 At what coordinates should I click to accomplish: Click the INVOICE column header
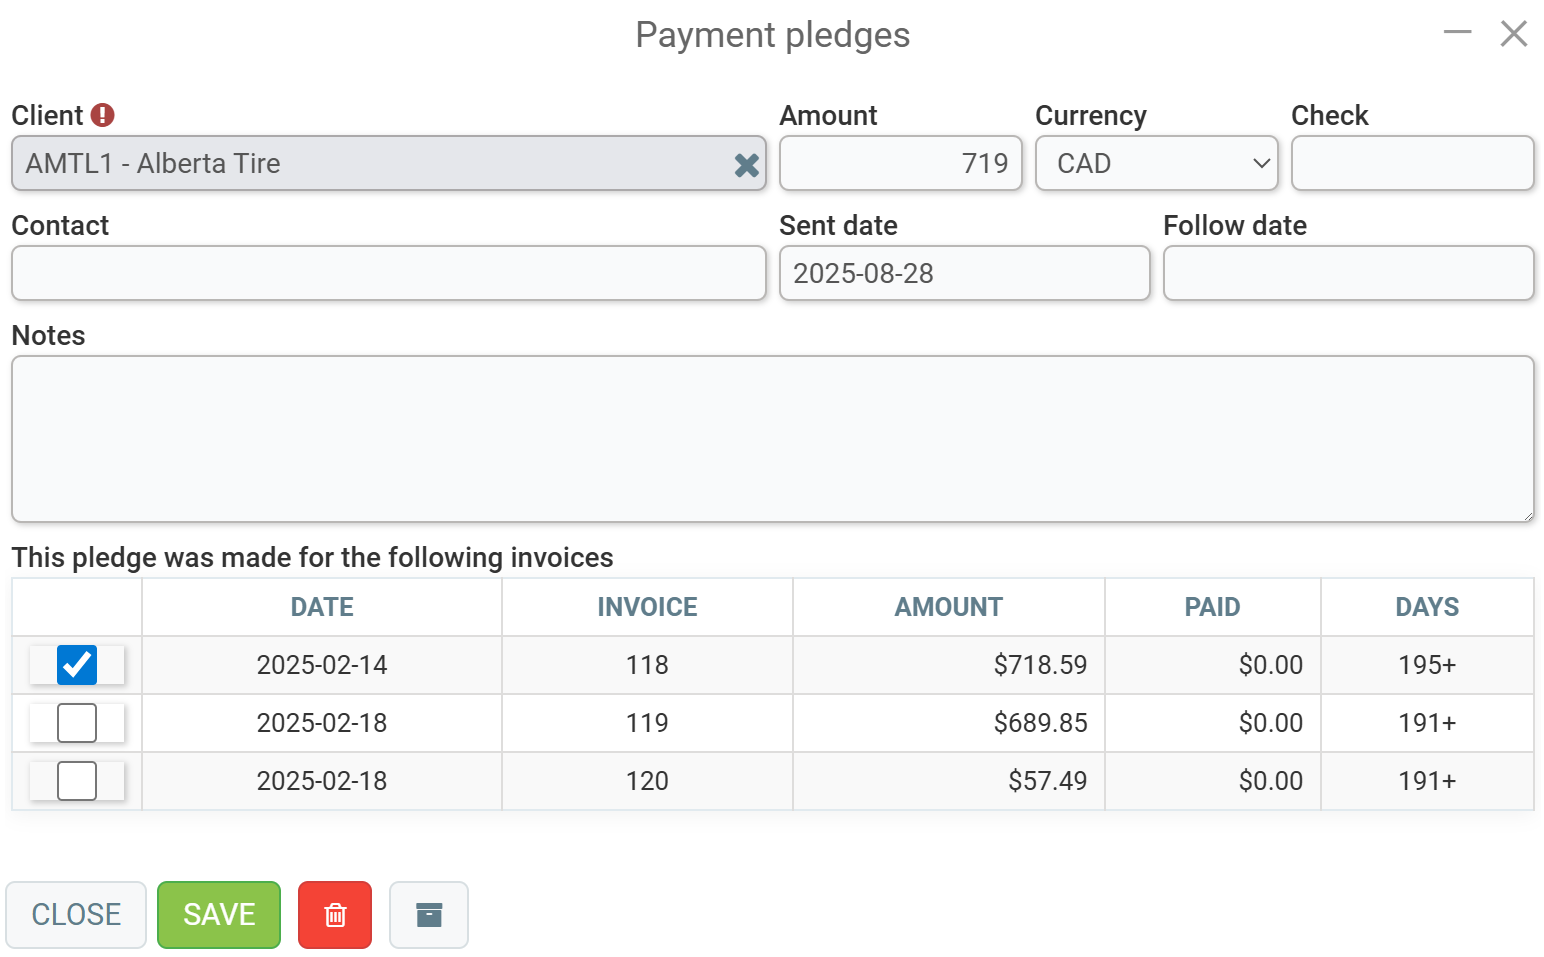647,607
